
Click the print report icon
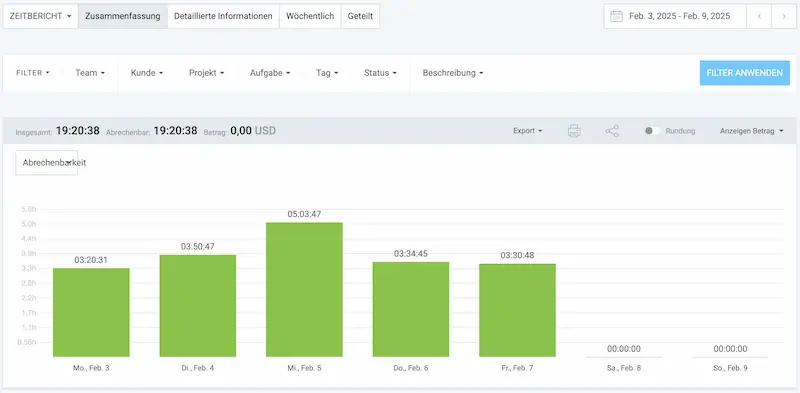click(x=574, y=131)
